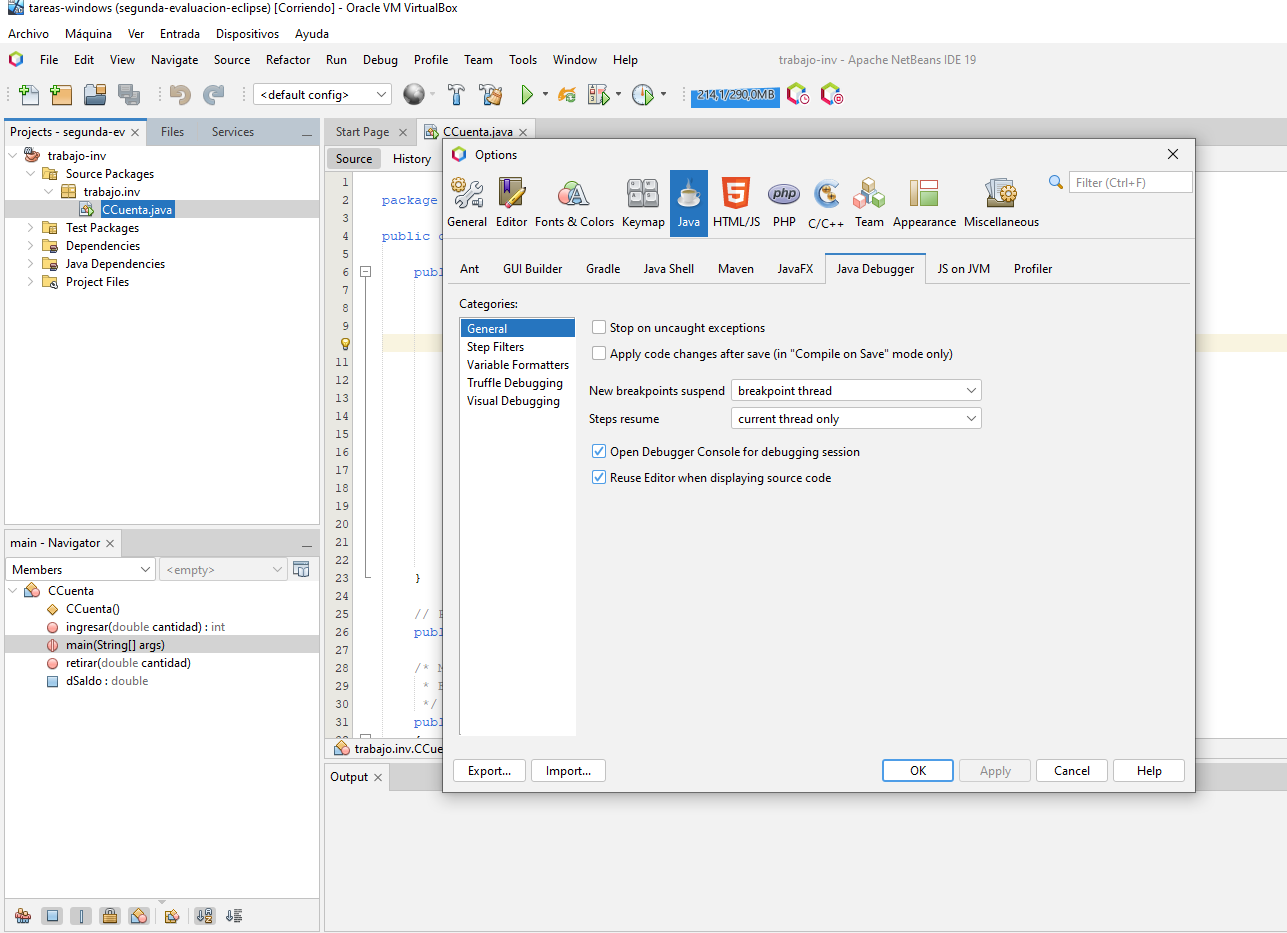This screenshot has width=1287, height=933.
Task: Click the Export... button
Action: (x=489, y=771)
